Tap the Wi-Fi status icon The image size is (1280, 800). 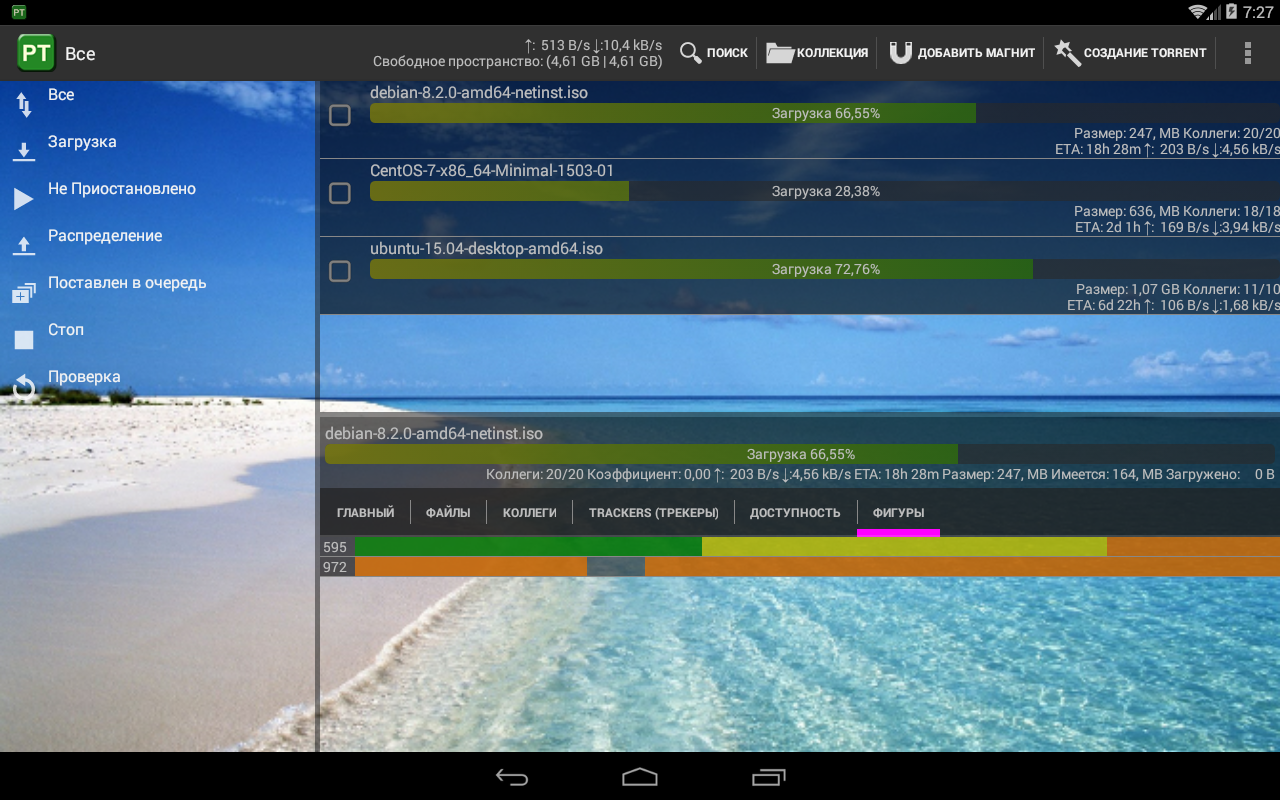tap(1198, 12)
